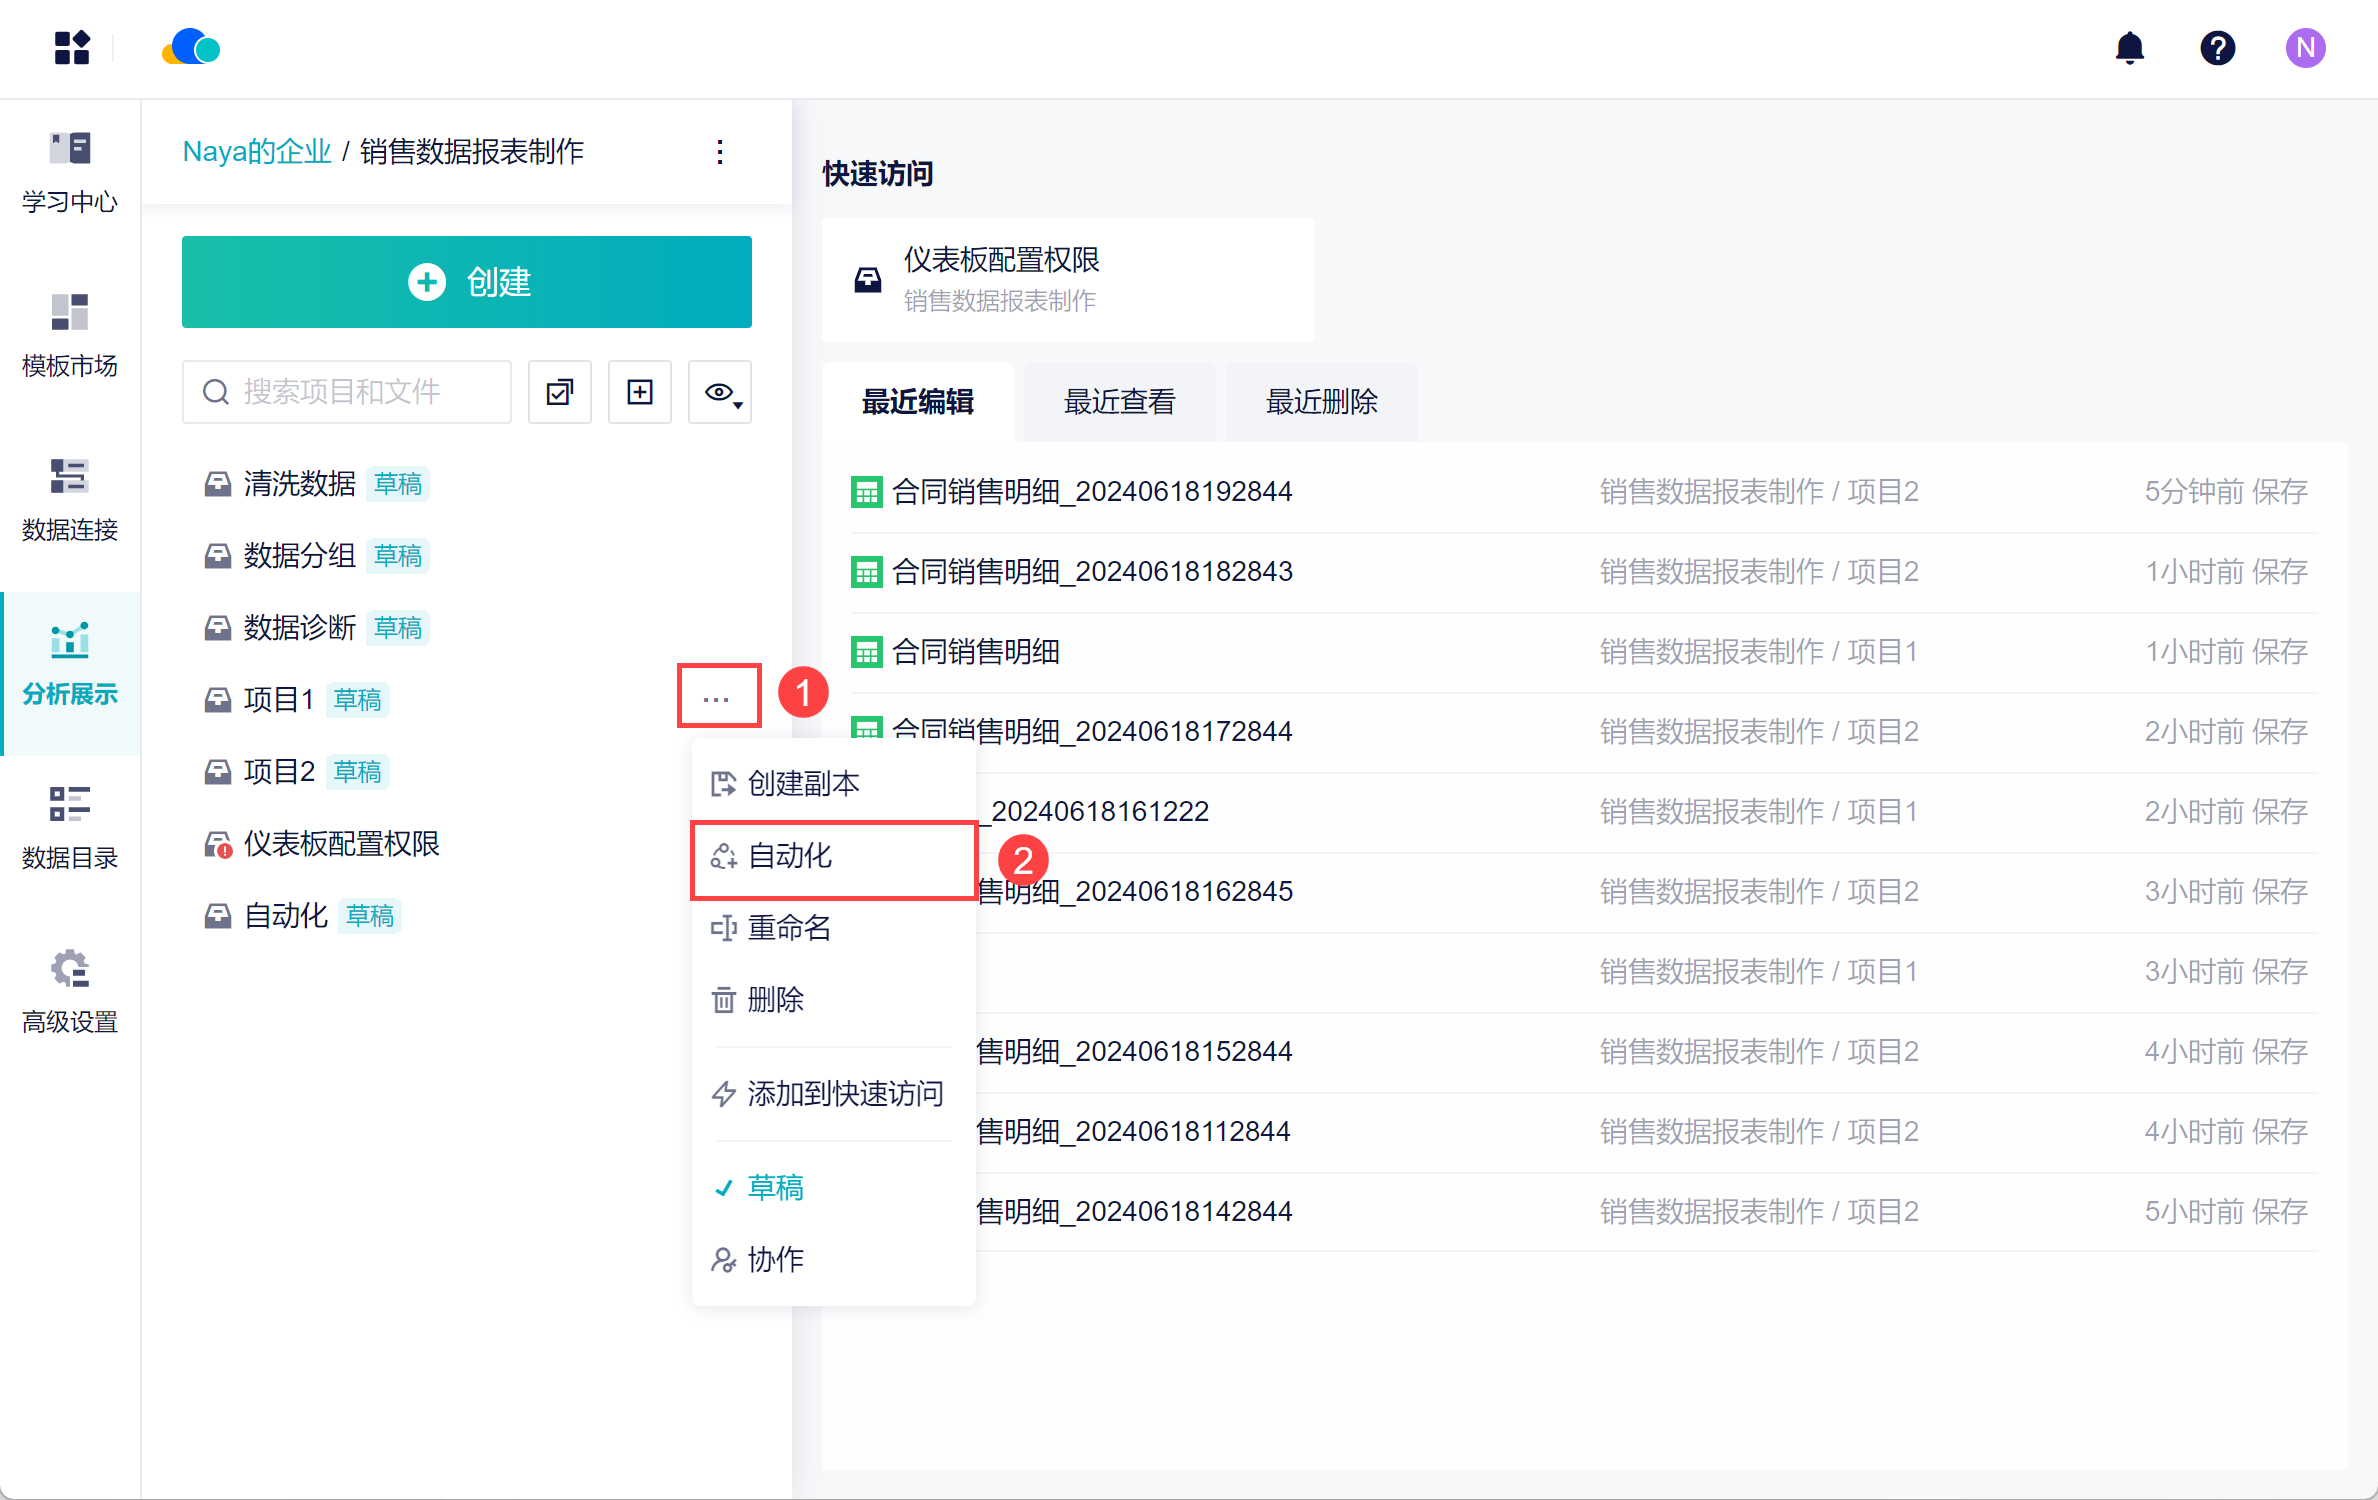
Task: Open 模板市场 sidebar section
Action: (x=70, y=336)
